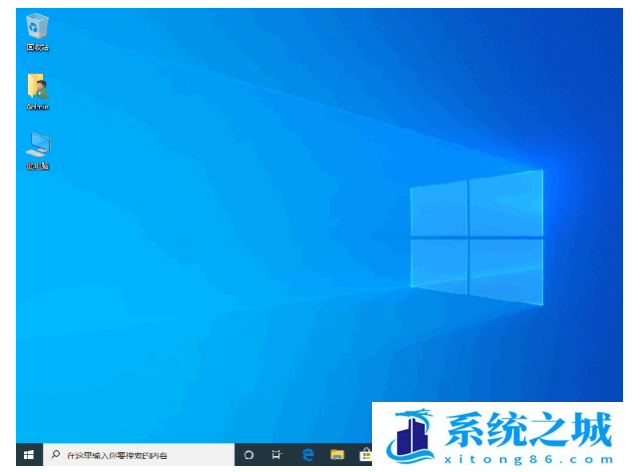
Task: Launch Microsoft Edge from taskbar
Action: [308, 455]
